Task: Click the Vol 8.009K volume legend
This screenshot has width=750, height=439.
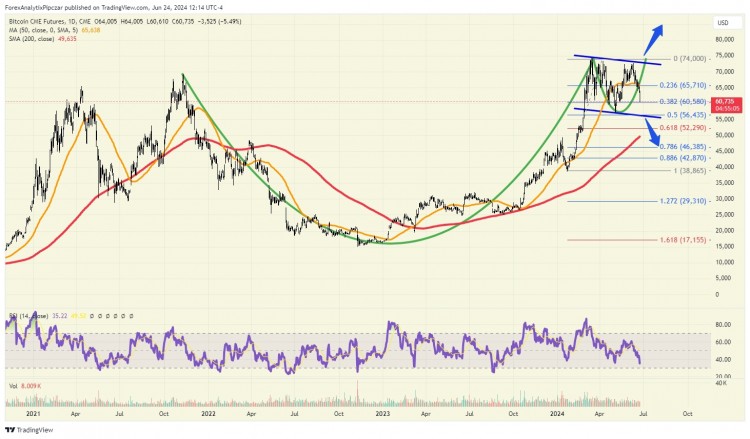Action: pos(25,385)
